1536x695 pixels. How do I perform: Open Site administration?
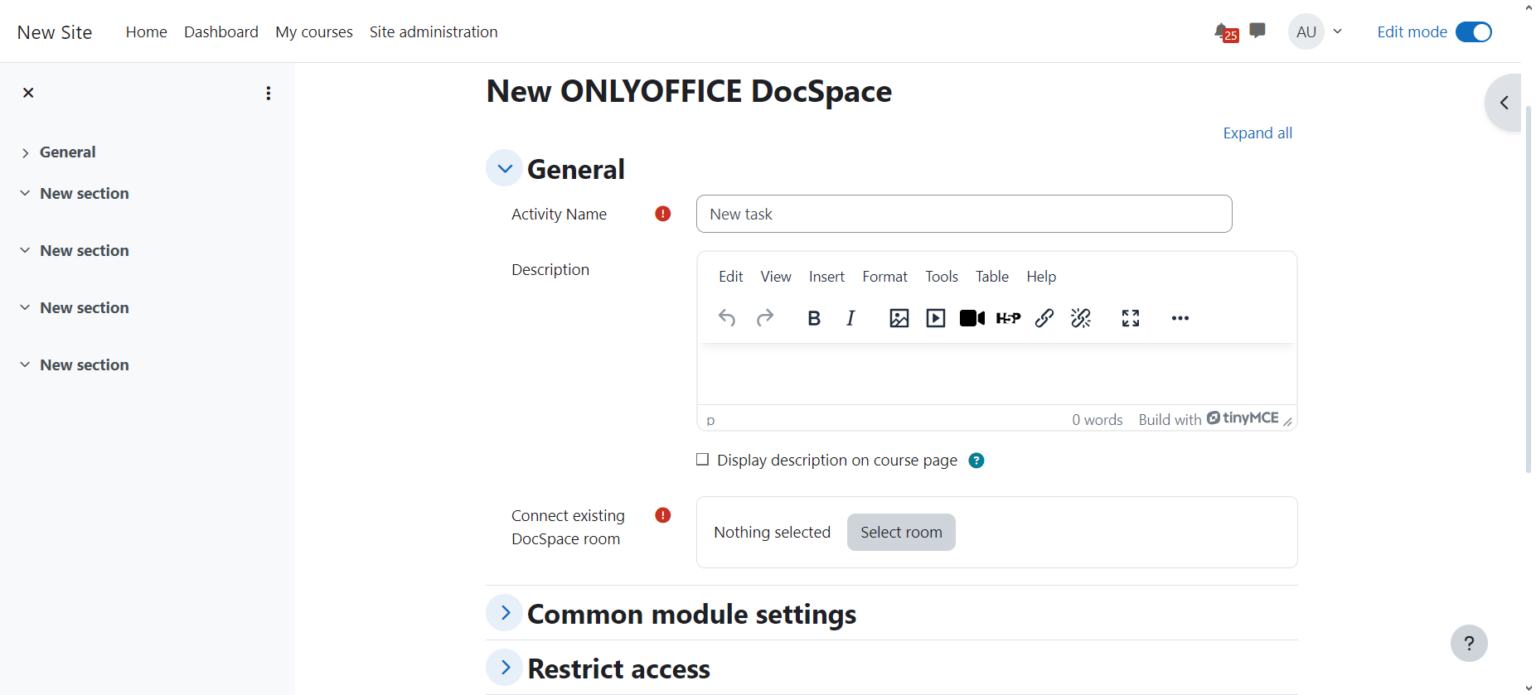434,32
